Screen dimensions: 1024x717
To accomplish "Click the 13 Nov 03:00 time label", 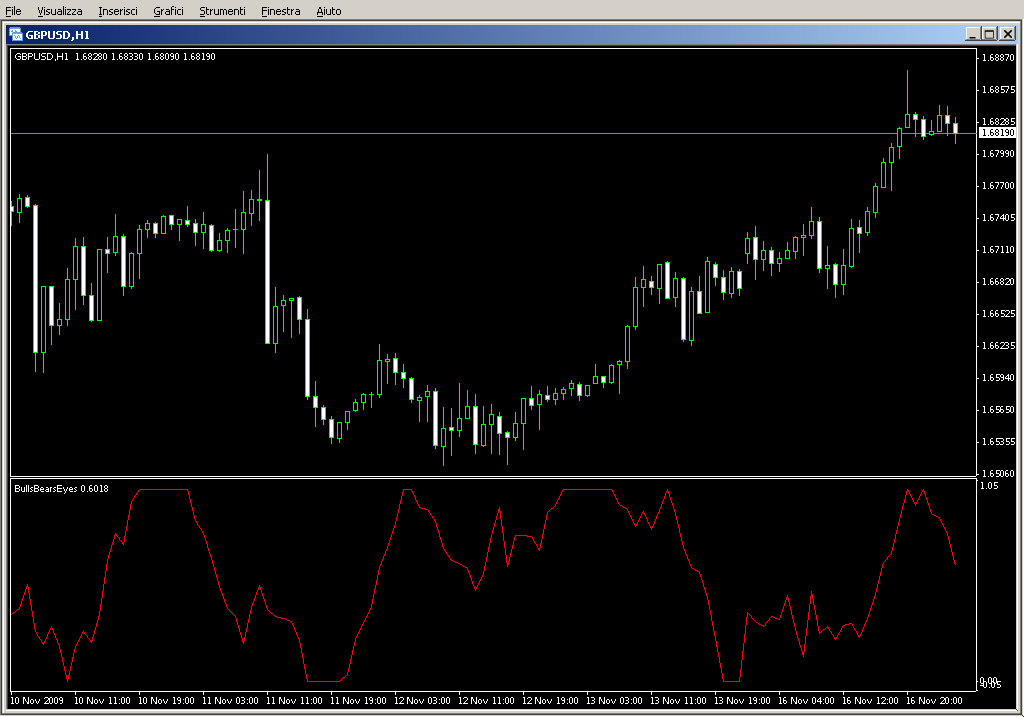I will [x=615, y=701].
